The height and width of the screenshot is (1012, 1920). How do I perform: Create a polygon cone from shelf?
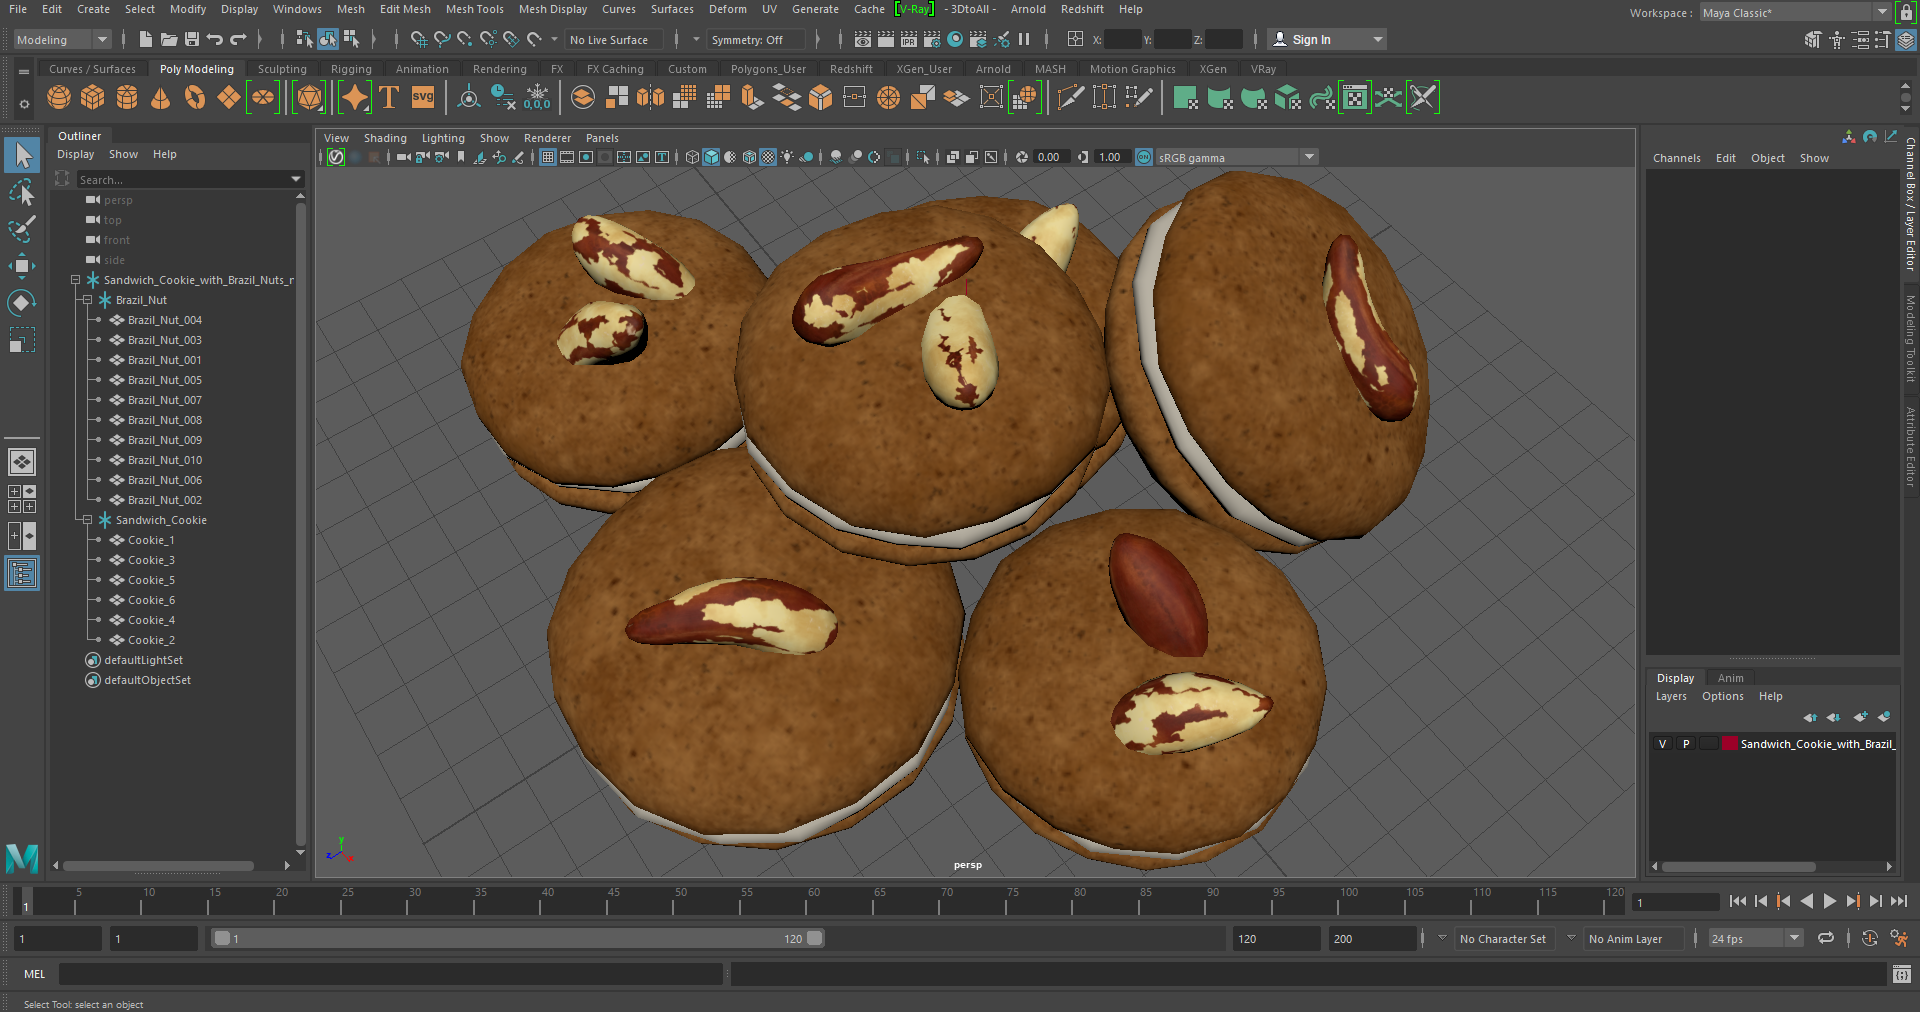(x=160, y=97)
